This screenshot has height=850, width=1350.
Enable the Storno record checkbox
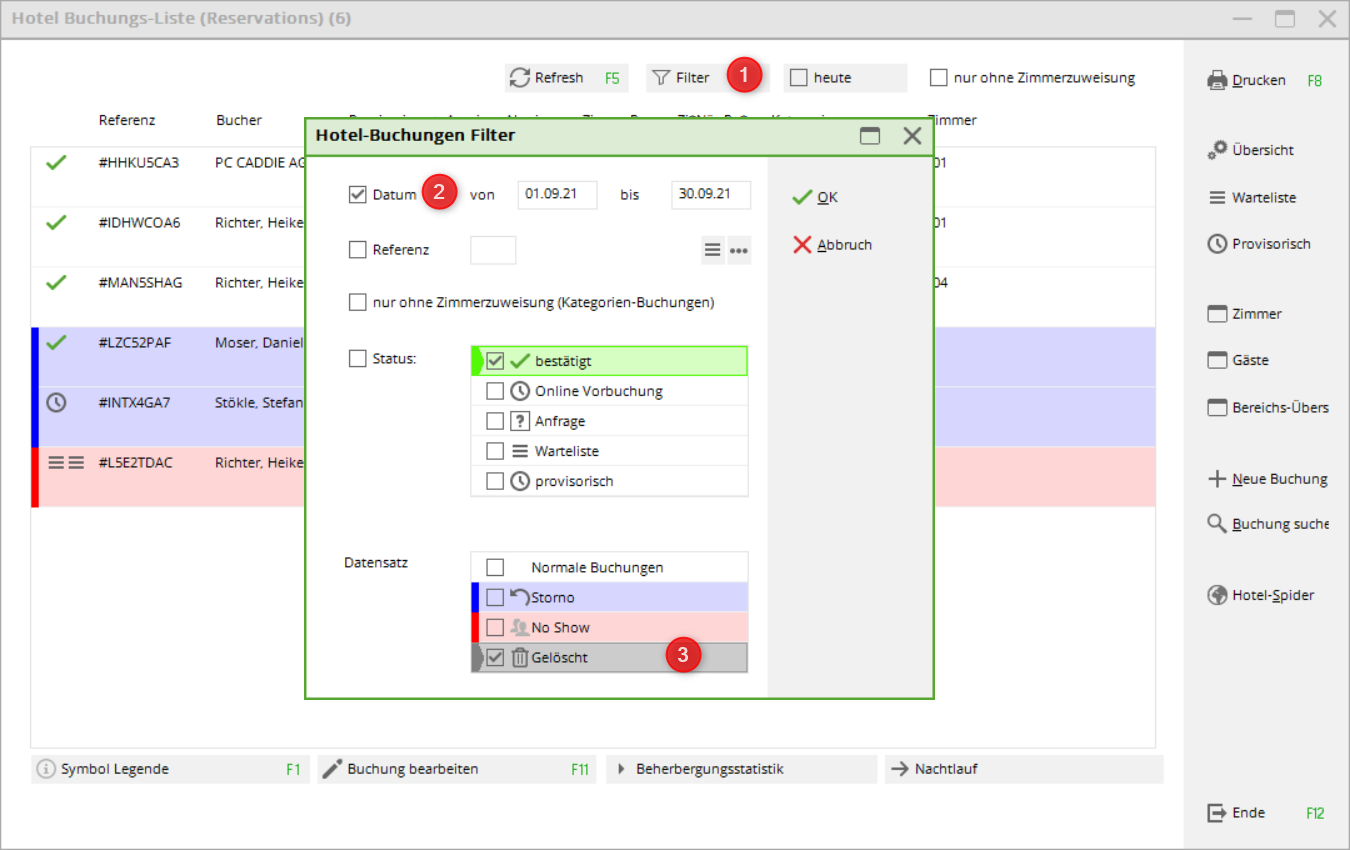coord(495,598)
